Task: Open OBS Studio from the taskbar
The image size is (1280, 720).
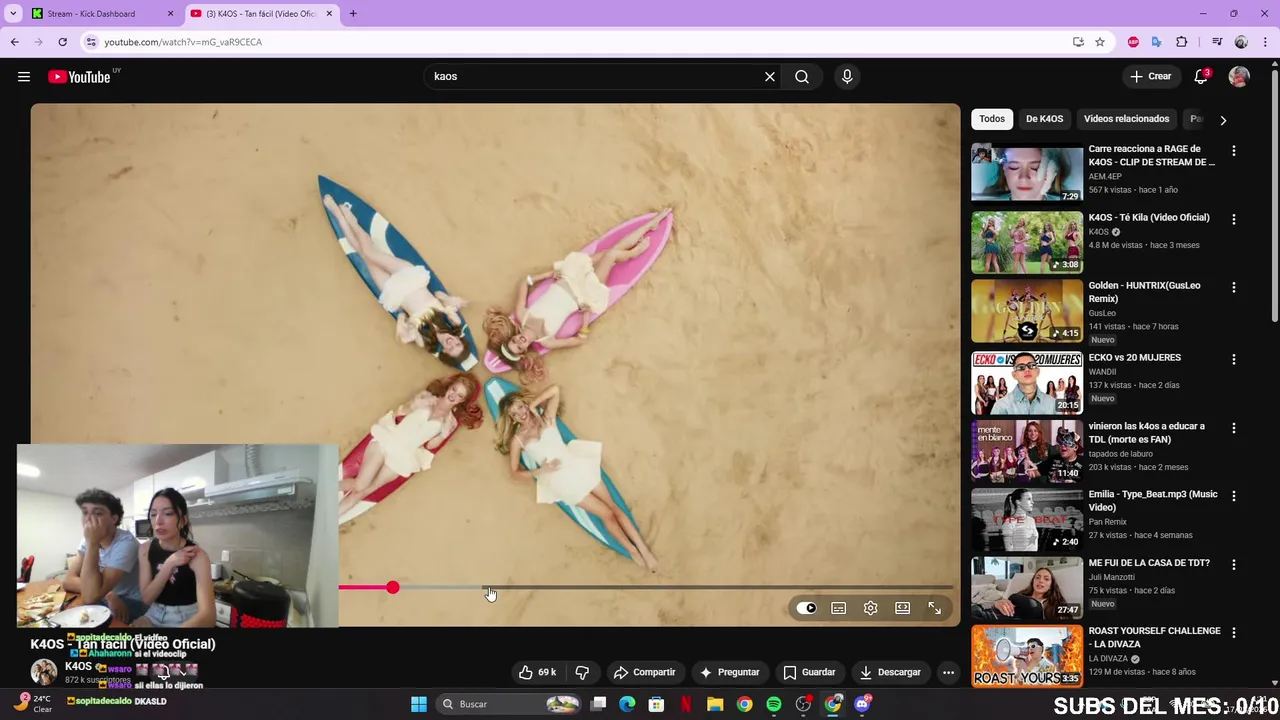Action: (x=803, y=704)
